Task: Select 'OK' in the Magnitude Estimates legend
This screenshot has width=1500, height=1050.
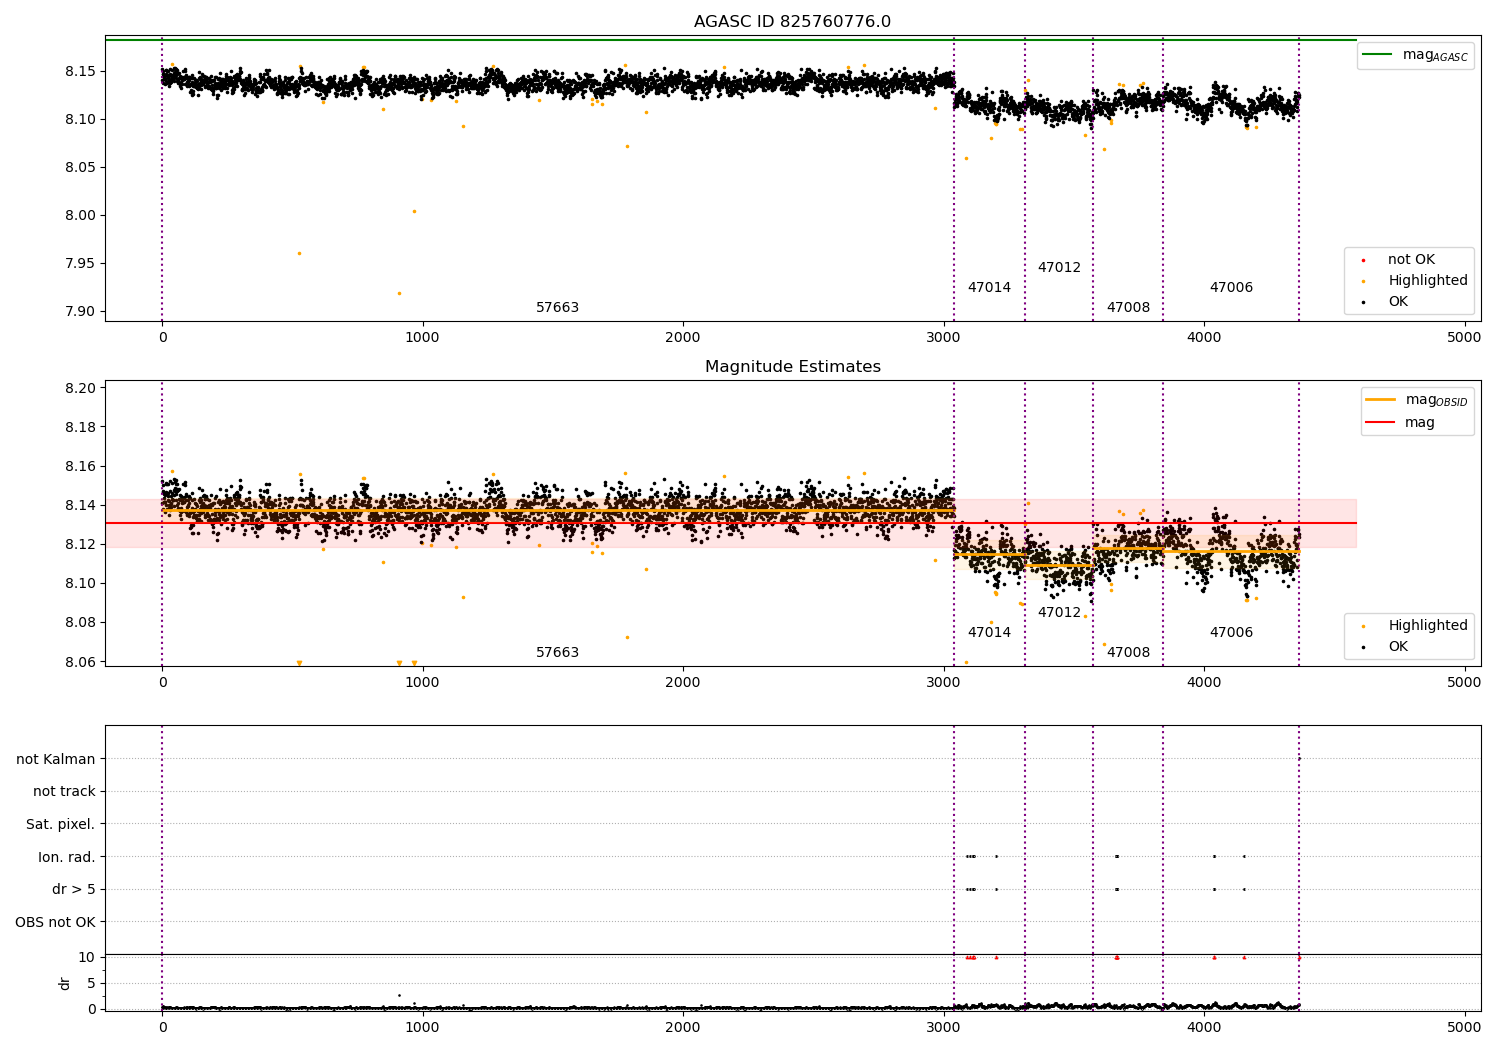Action: (1397, 647)
